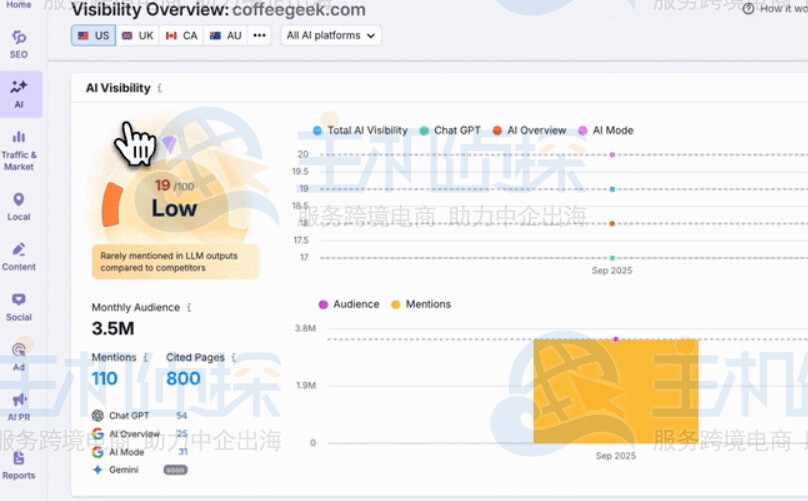Open the SEO section in sidebar
This screenshot has height=501, width=808.
[19, 44]
